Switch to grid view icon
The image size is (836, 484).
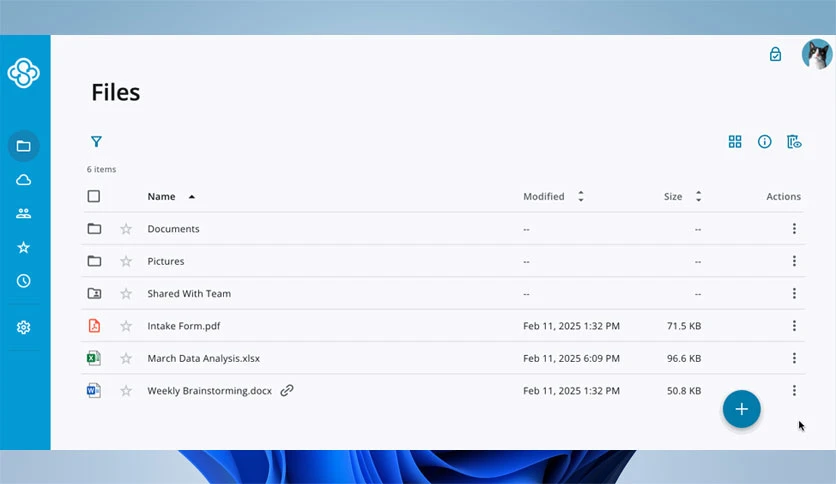point(735,142)
